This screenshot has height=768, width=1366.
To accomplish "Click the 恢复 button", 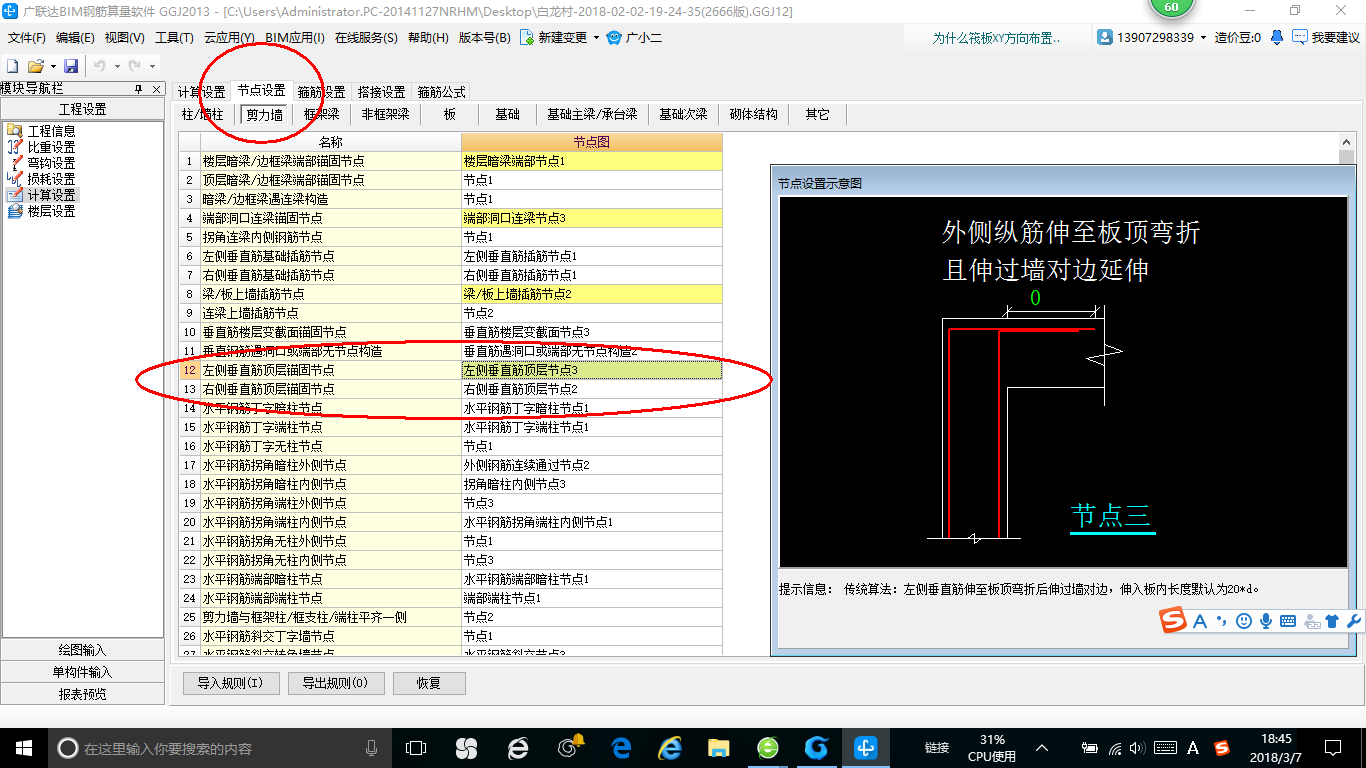I will [x=429, y=683].
